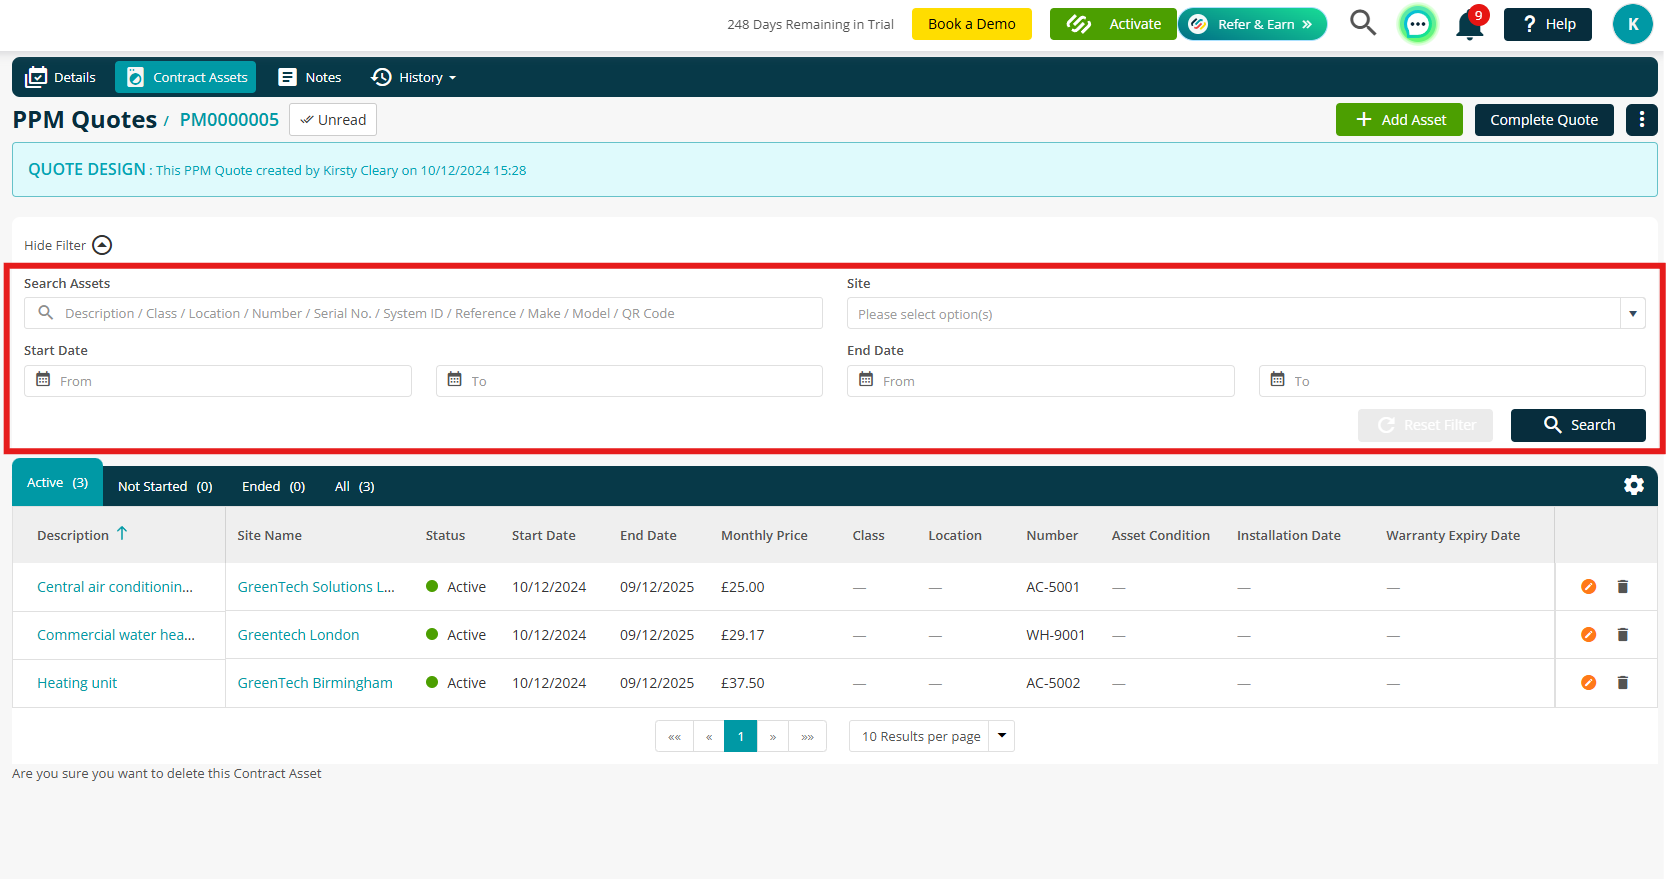Collapse filters with Hide Filter arrow icon

tap(102, 245)
